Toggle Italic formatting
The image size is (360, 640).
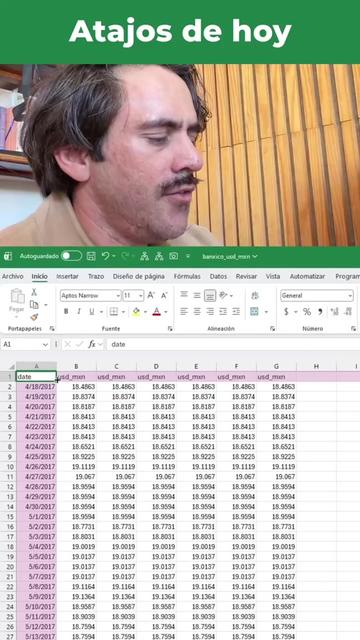(79, 311)
